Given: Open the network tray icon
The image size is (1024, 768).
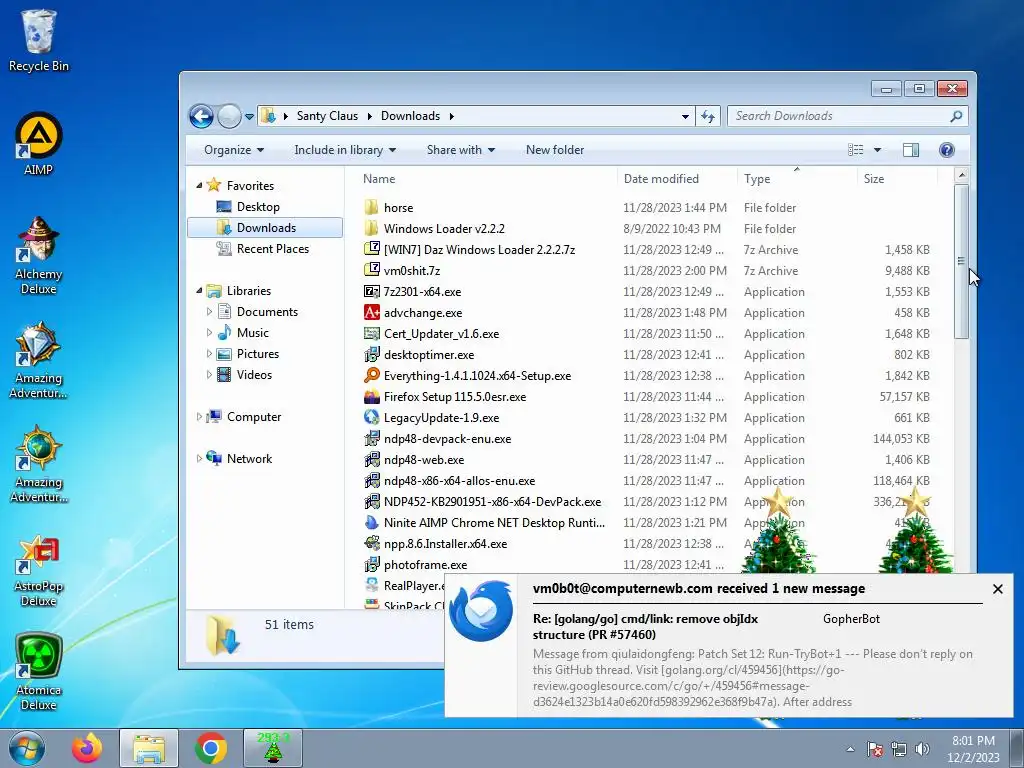Looking at the screenshot, I should click(899, 749).
